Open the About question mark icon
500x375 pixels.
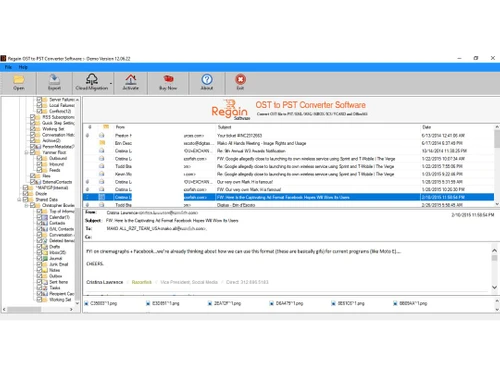(207, 79)
